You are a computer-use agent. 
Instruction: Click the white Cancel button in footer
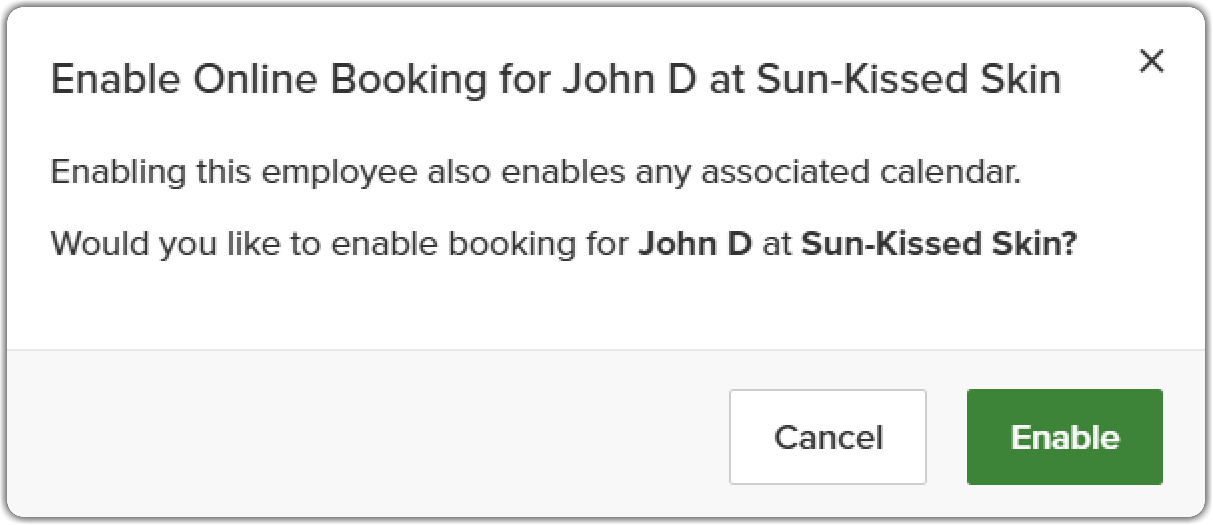(x=828, y=437)
